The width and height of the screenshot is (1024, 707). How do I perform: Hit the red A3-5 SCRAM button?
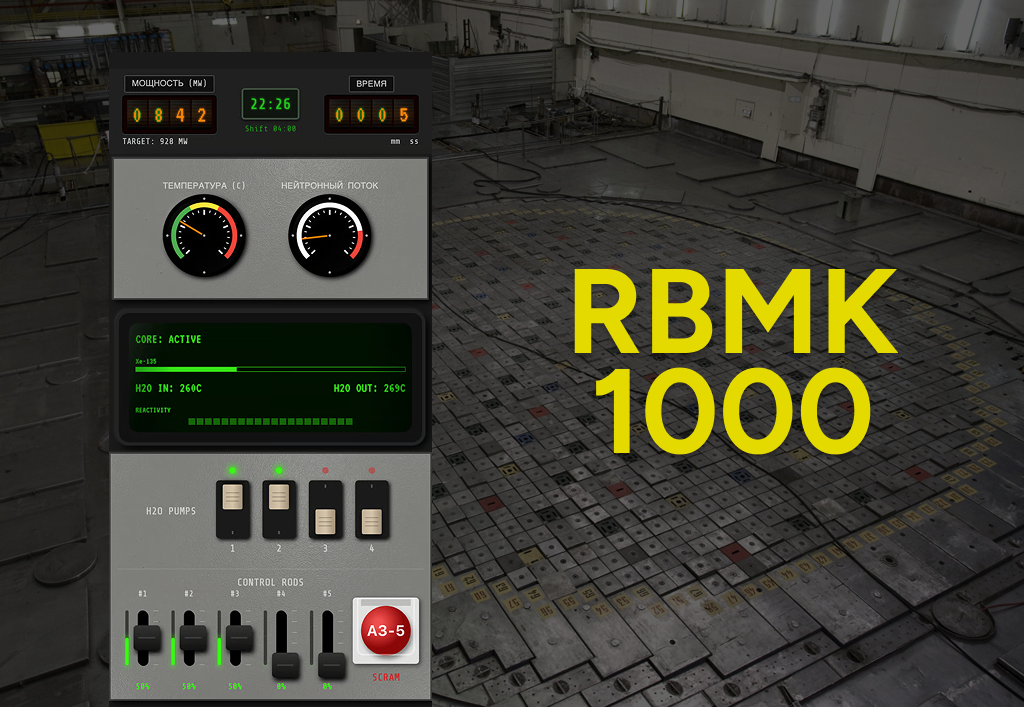click(386, 630)
